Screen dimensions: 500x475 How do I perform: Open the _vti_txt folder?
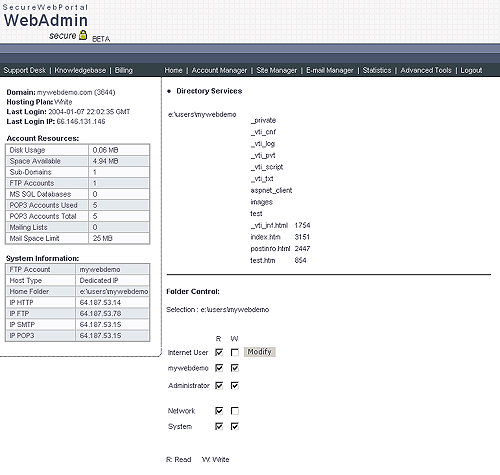pyautogui.click(x=262, y=179)
